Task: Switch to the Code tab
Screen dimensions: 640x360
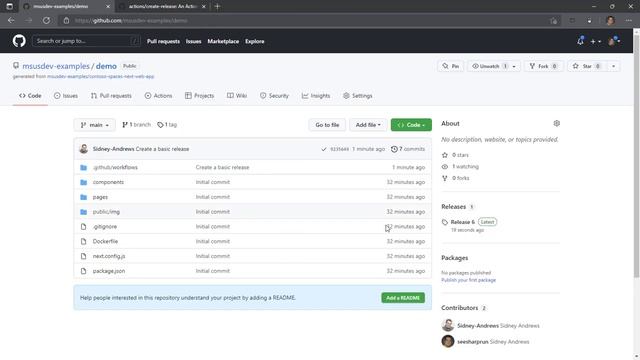Action: click(x=30, y=96)
